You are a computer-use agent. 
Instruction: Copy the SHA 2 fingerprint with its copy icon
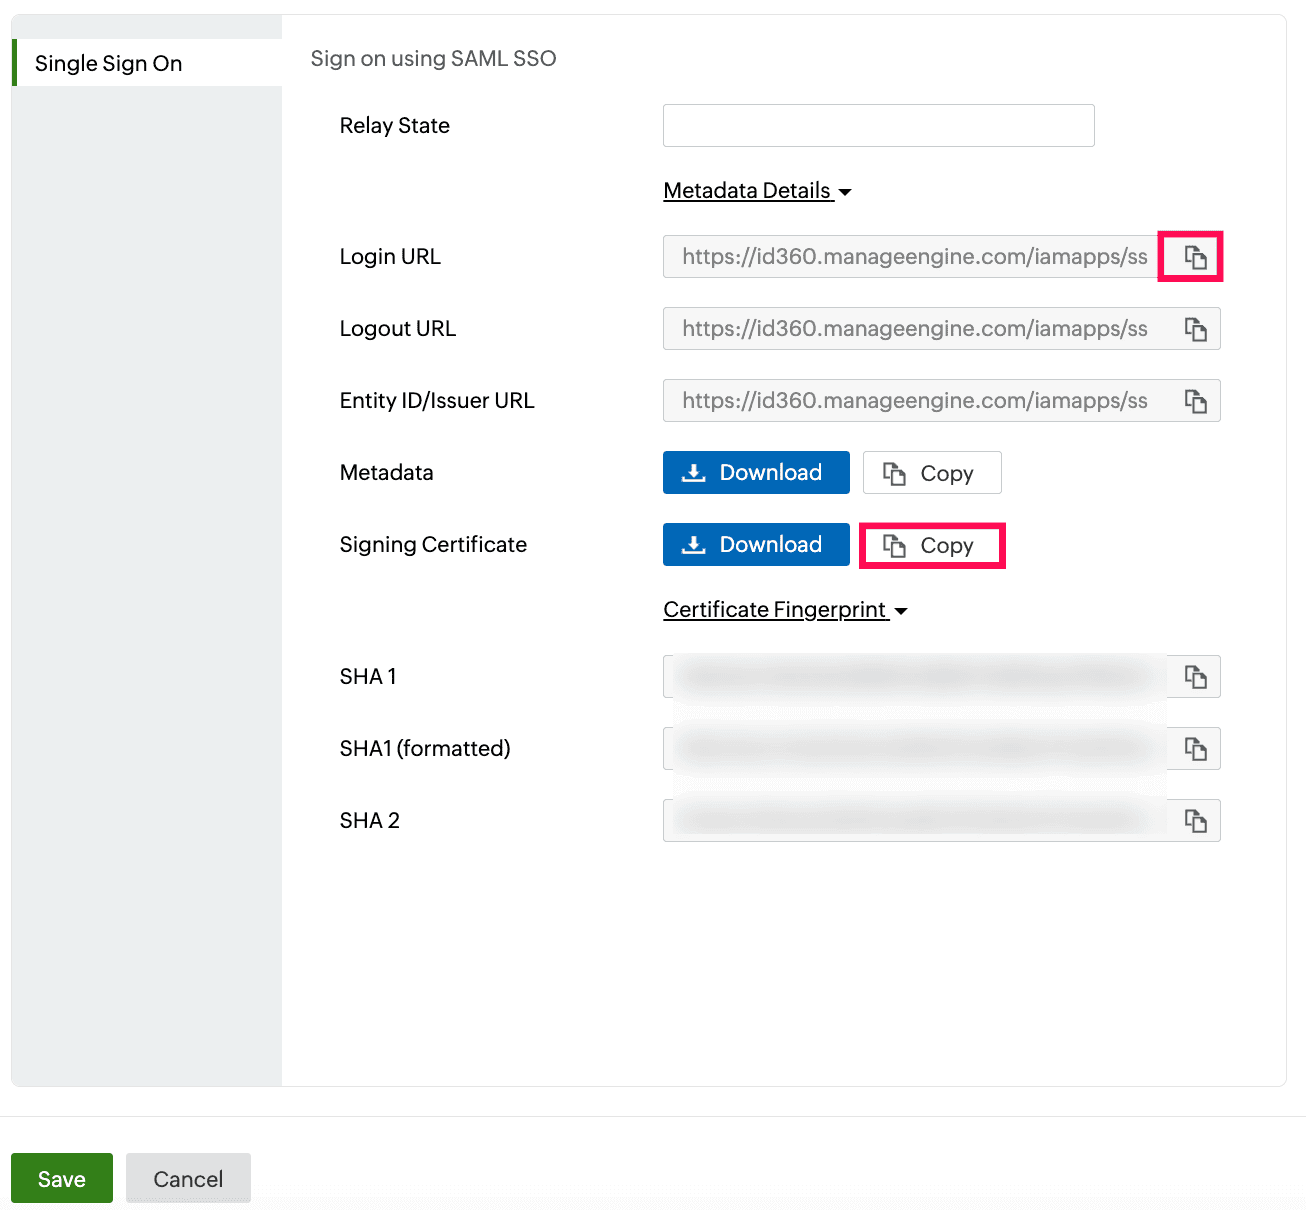[x=1196, y=820]
